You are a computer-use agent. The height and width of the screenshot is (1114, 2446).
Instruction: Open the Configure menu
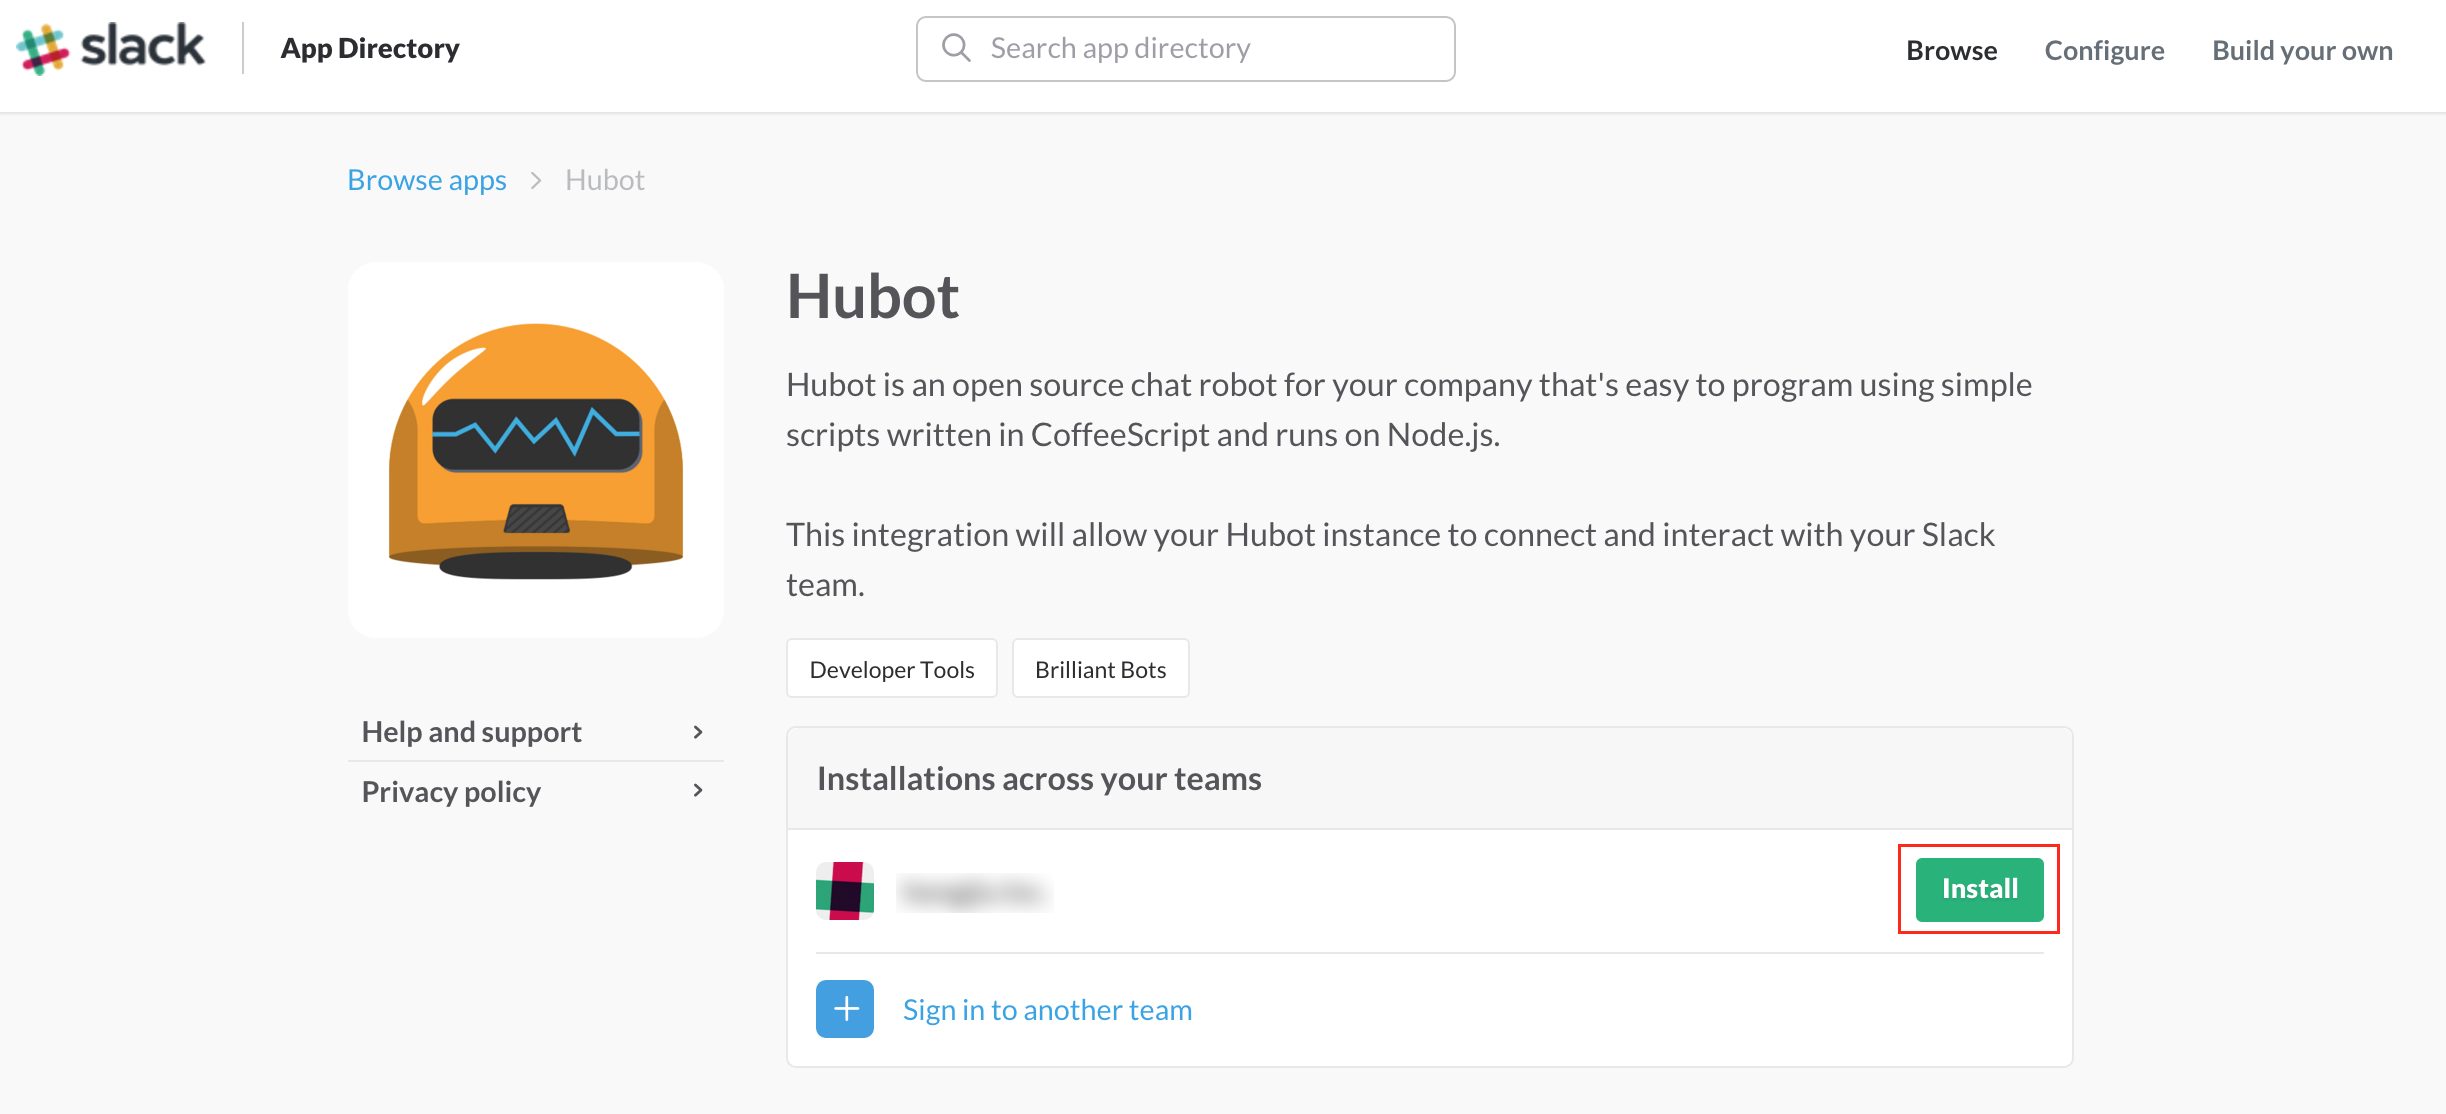tap(2104, 49)
